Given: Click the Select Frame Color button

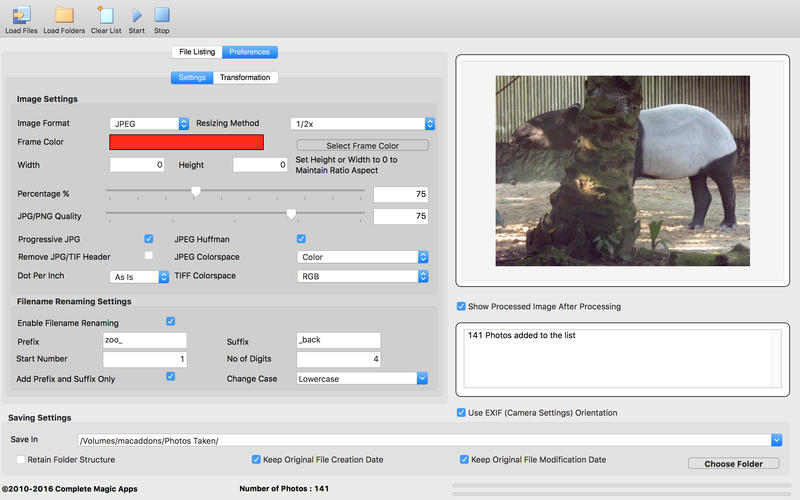Looking at the screenshot, I should pos(362,146).
